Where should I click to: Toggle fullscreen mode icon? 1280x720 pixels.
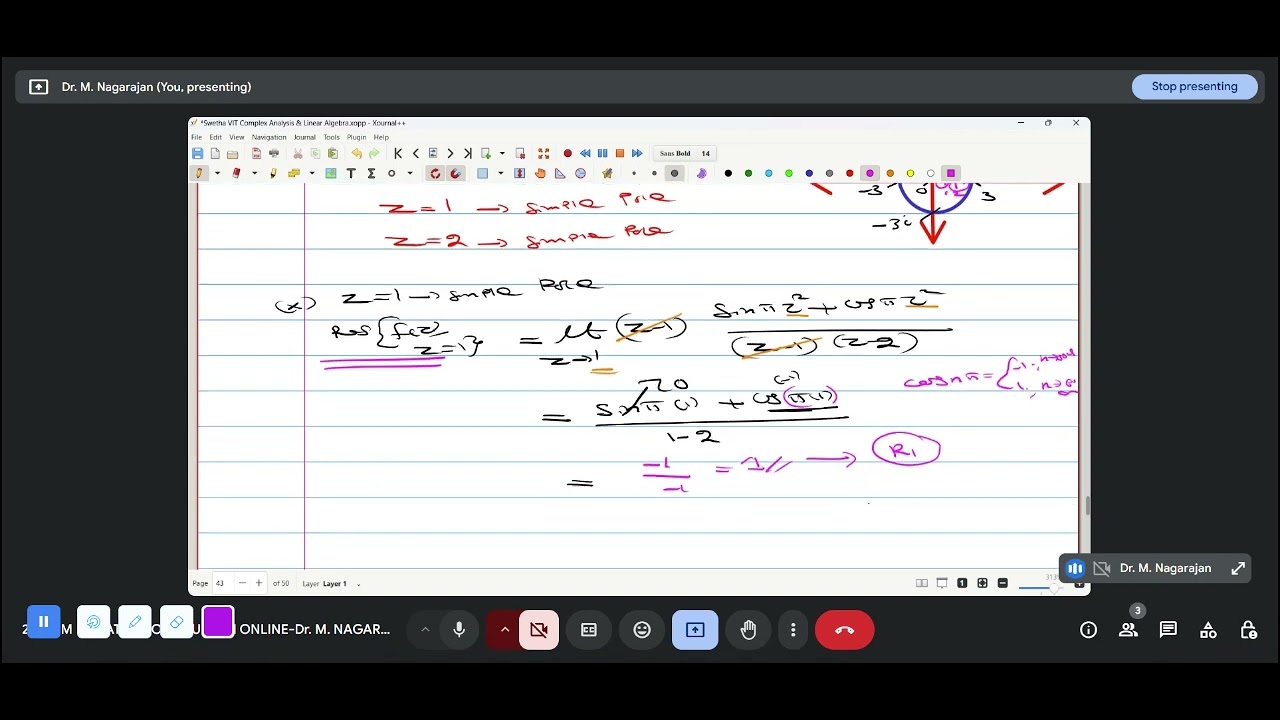[544, 153]
